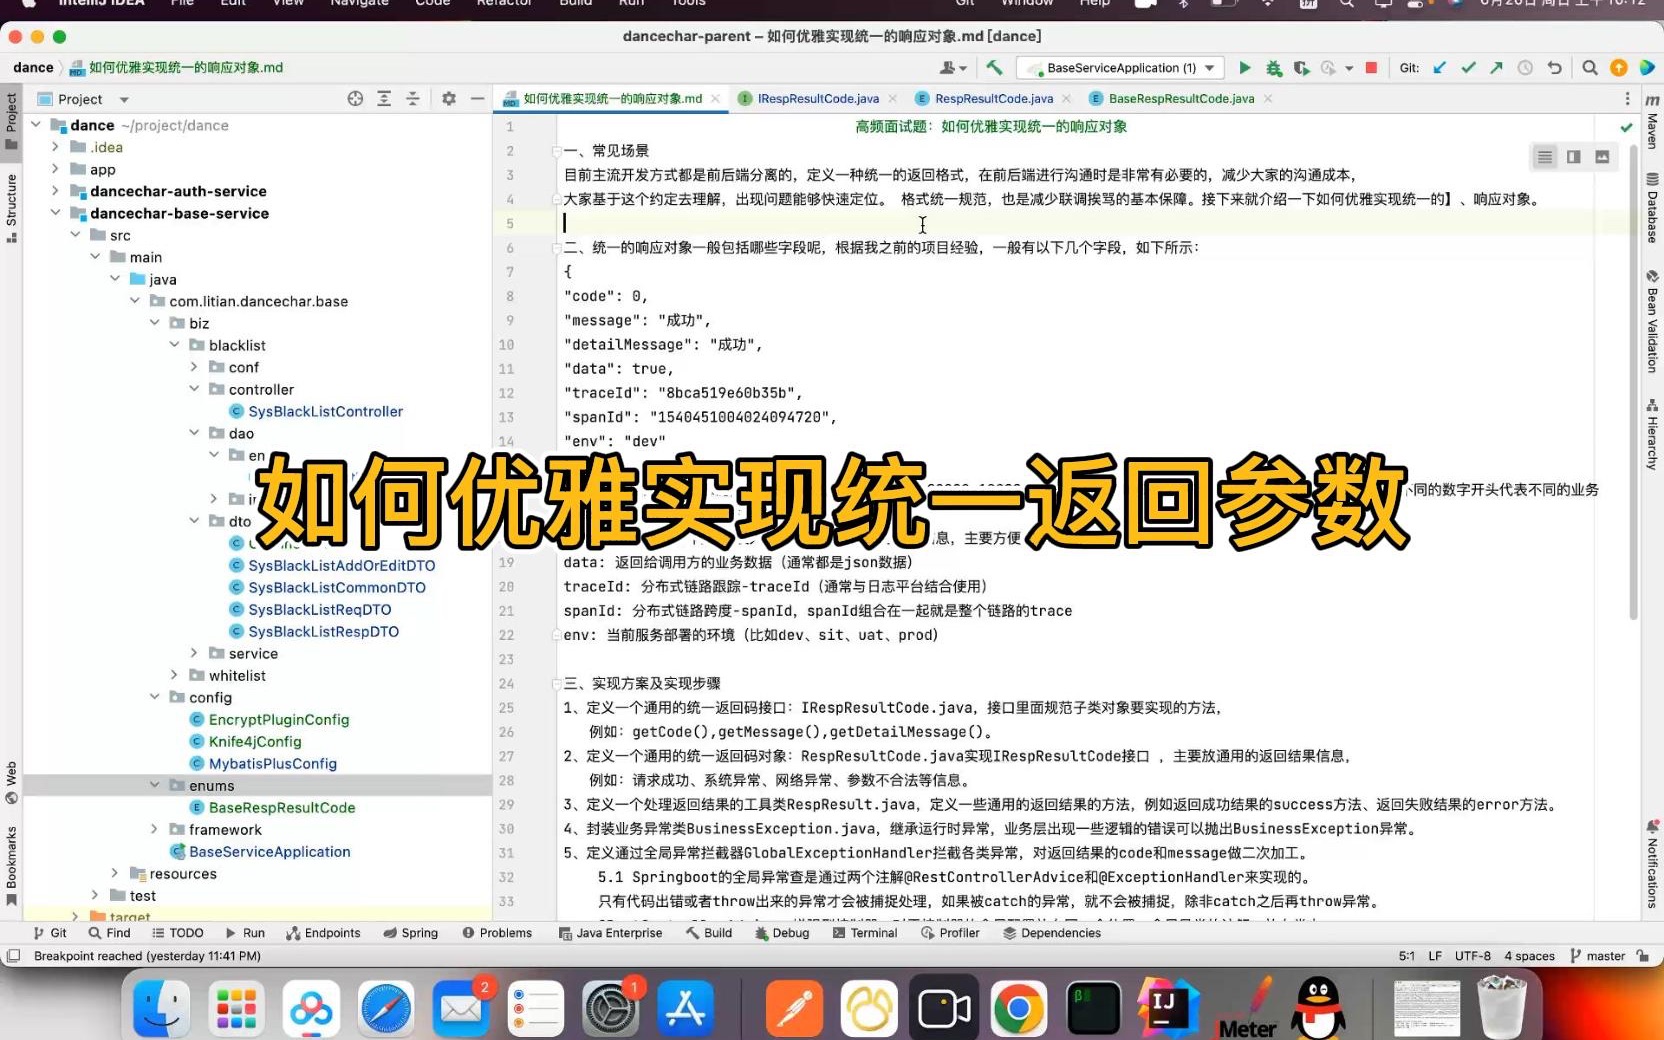This screenshot has width=1664, height=1040.
Task: Expand the whitelist package
Action: pyautogui.click(x=174, y=675)
